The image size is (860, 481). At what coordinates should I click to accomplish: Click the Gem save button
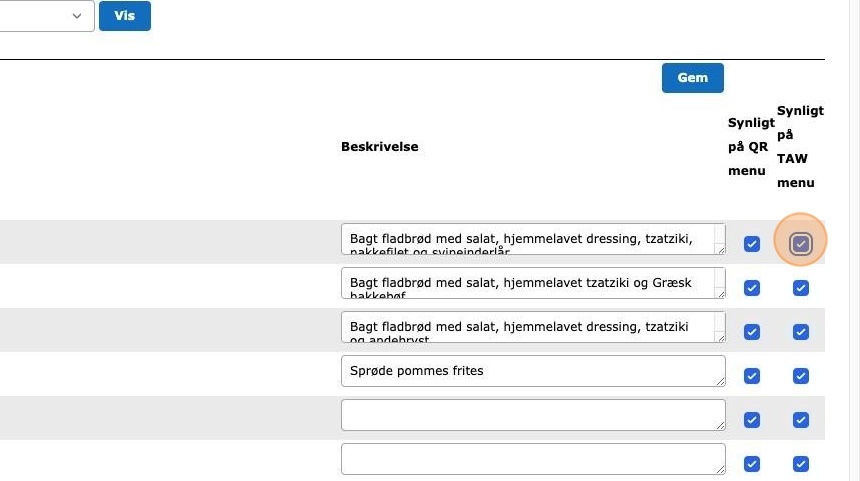click(692, 78)
